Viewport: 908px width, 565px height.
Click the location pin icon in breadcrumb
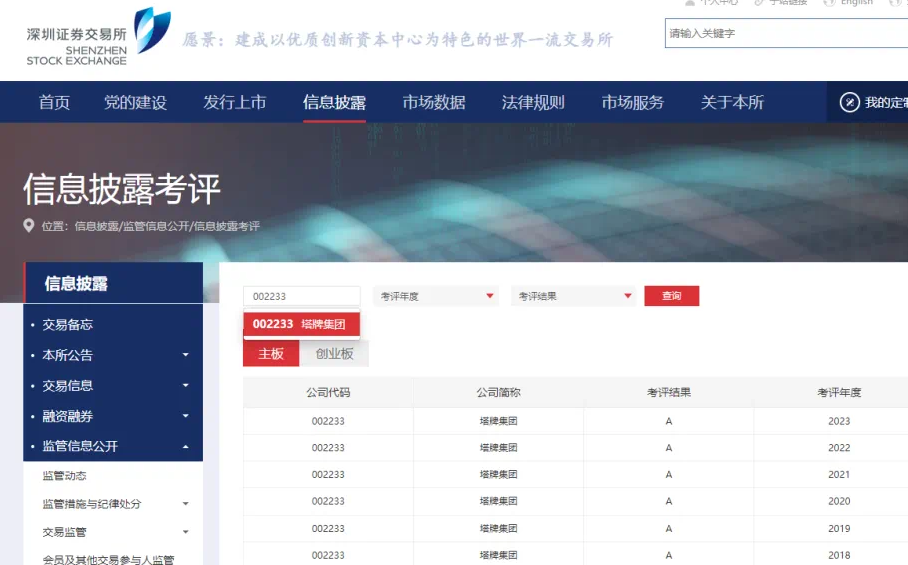28,225
